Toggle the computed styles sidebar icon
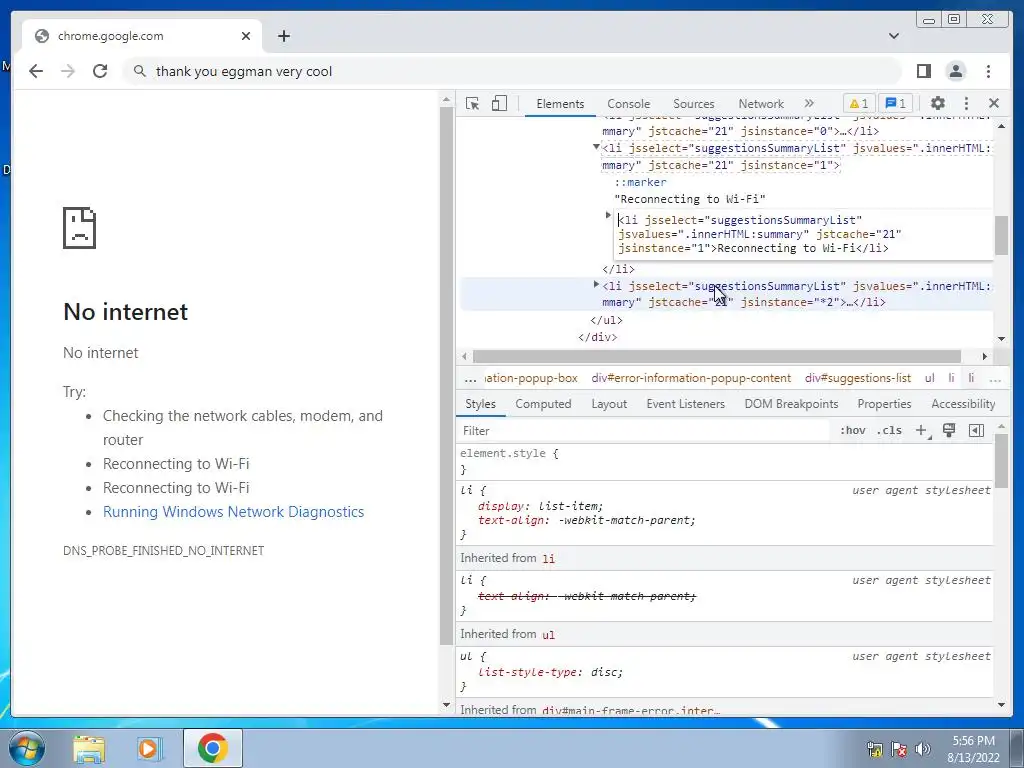 pyautogui.click(x=976, y=430)
